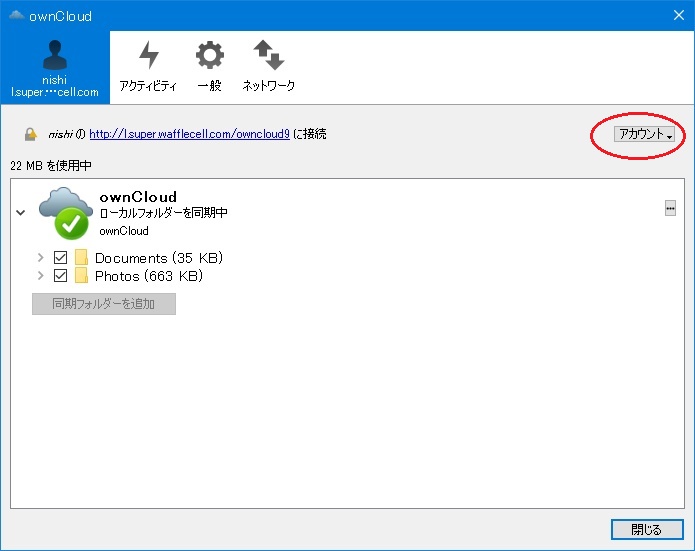Collapse the ownCloud sync folder entry

20,213
